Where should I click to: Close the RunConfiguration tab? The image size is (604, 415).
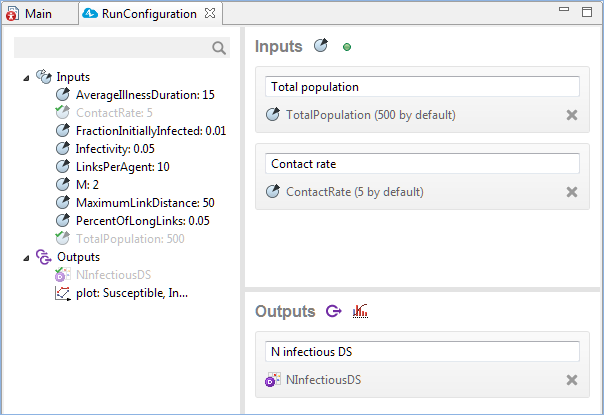click(x=210, y=13)
